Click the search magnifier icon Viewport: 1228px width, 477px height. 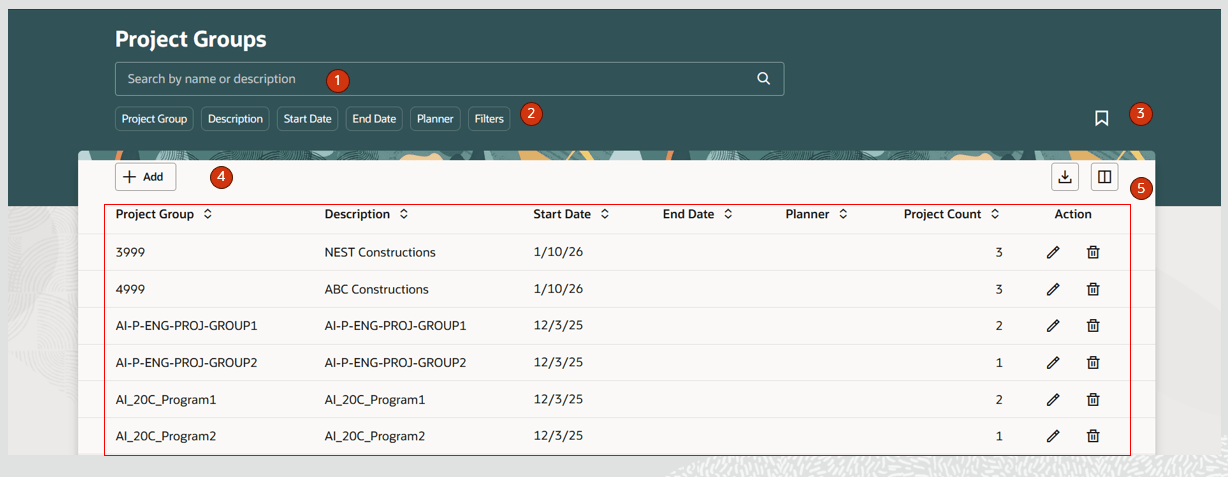(x=763, y=78)
